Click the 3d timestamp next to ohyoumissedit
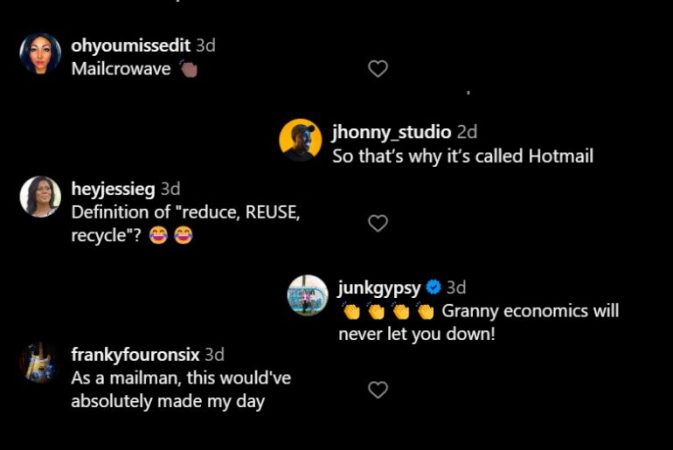This screenshot has width=673, height=450. coord(206,45)
